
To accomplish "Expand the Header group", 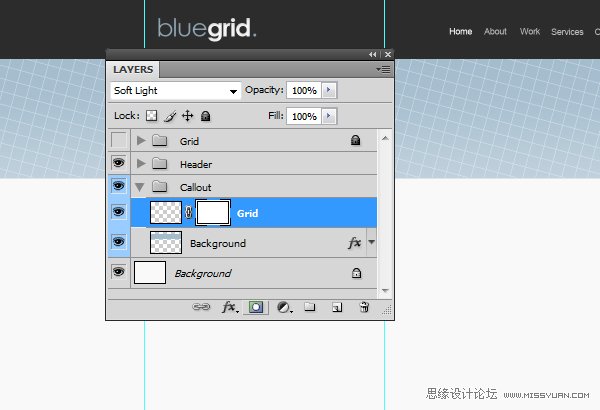I will [x=141, y=163].
